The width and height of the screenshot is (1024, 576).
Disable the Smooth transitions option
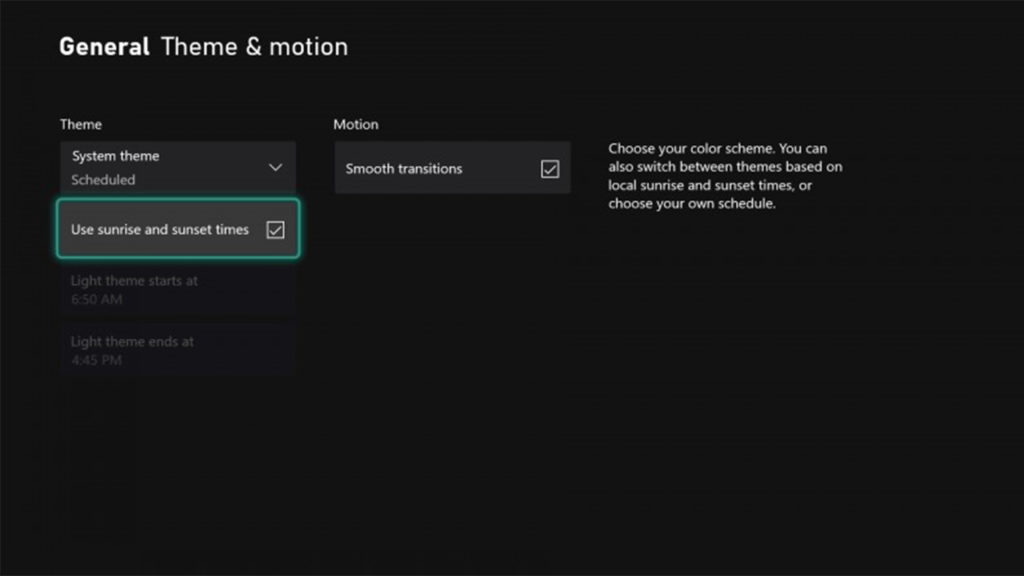452,169
